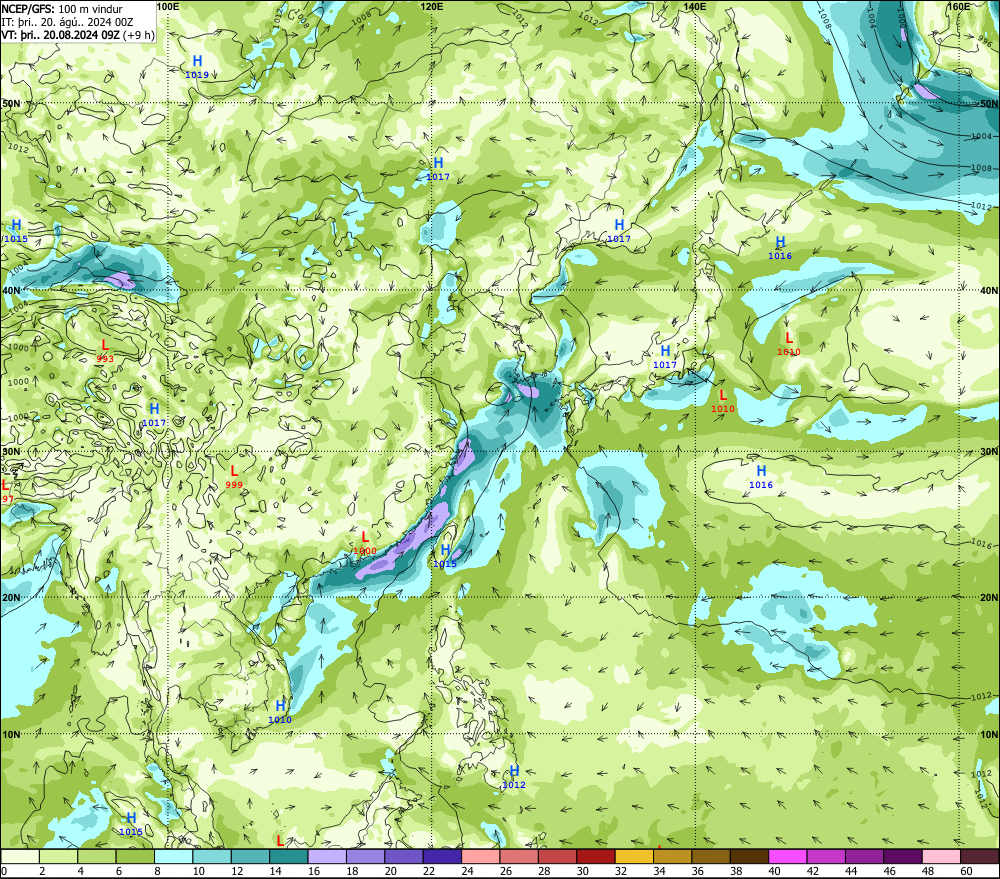Click the 160E longitude label
This screenshot has width=1000, height=879.
[x=959, y=6]
